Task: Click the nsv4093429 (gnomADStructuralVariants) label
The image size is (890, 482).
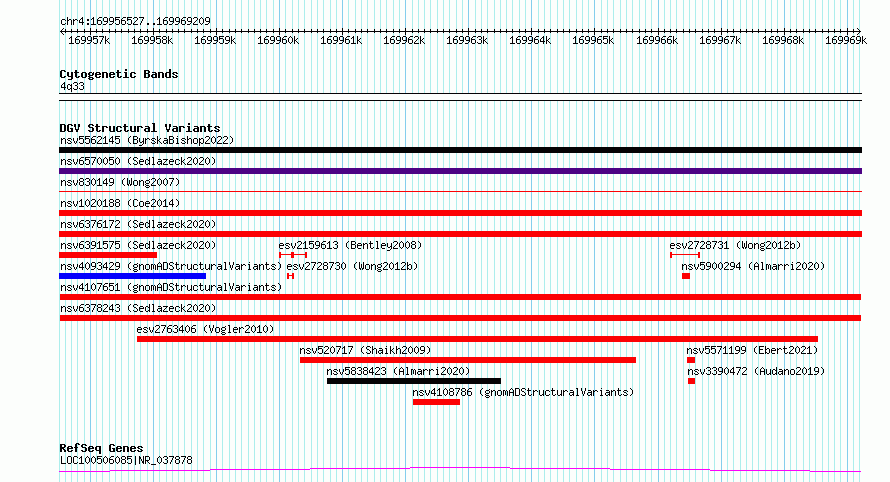Action: (171, 266)
